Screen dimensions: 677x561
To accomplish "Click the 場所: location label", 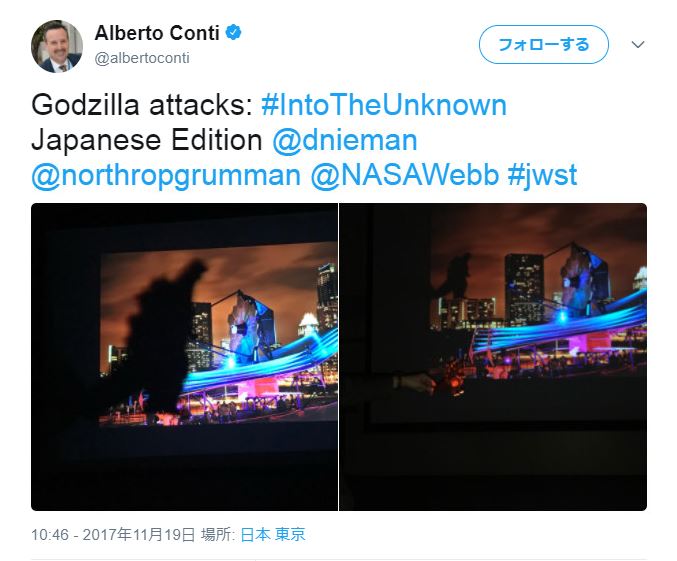I will coord(218,535).
